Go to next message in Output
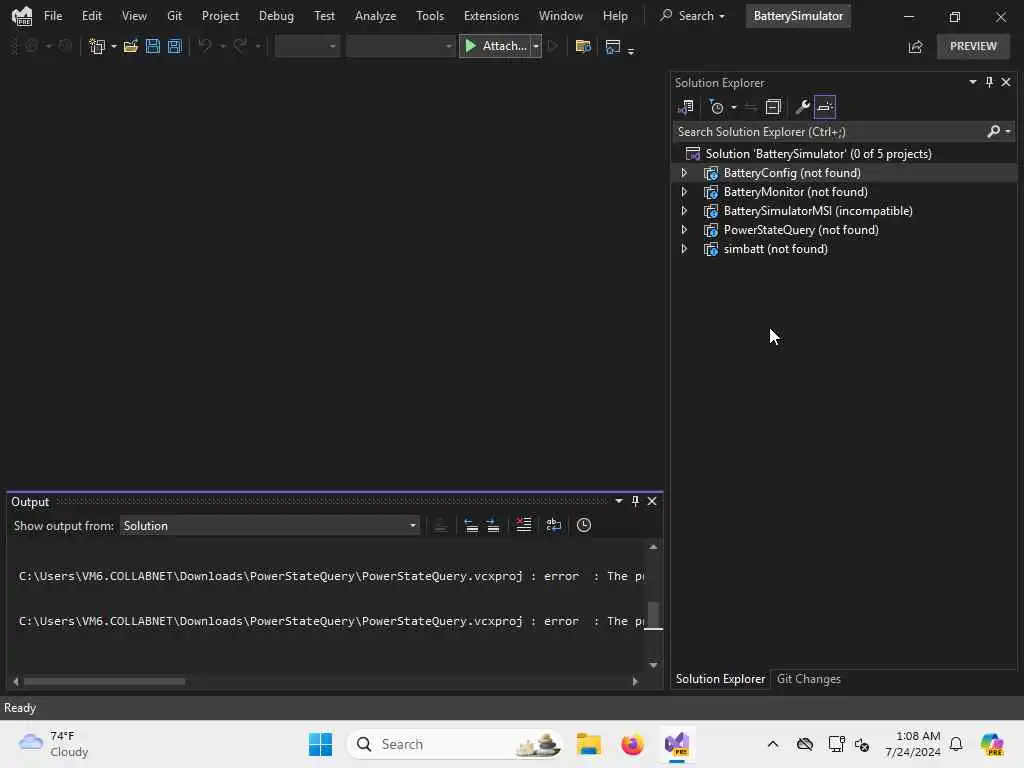Viewport: 1024px width, 768px height. pos(493,526)
